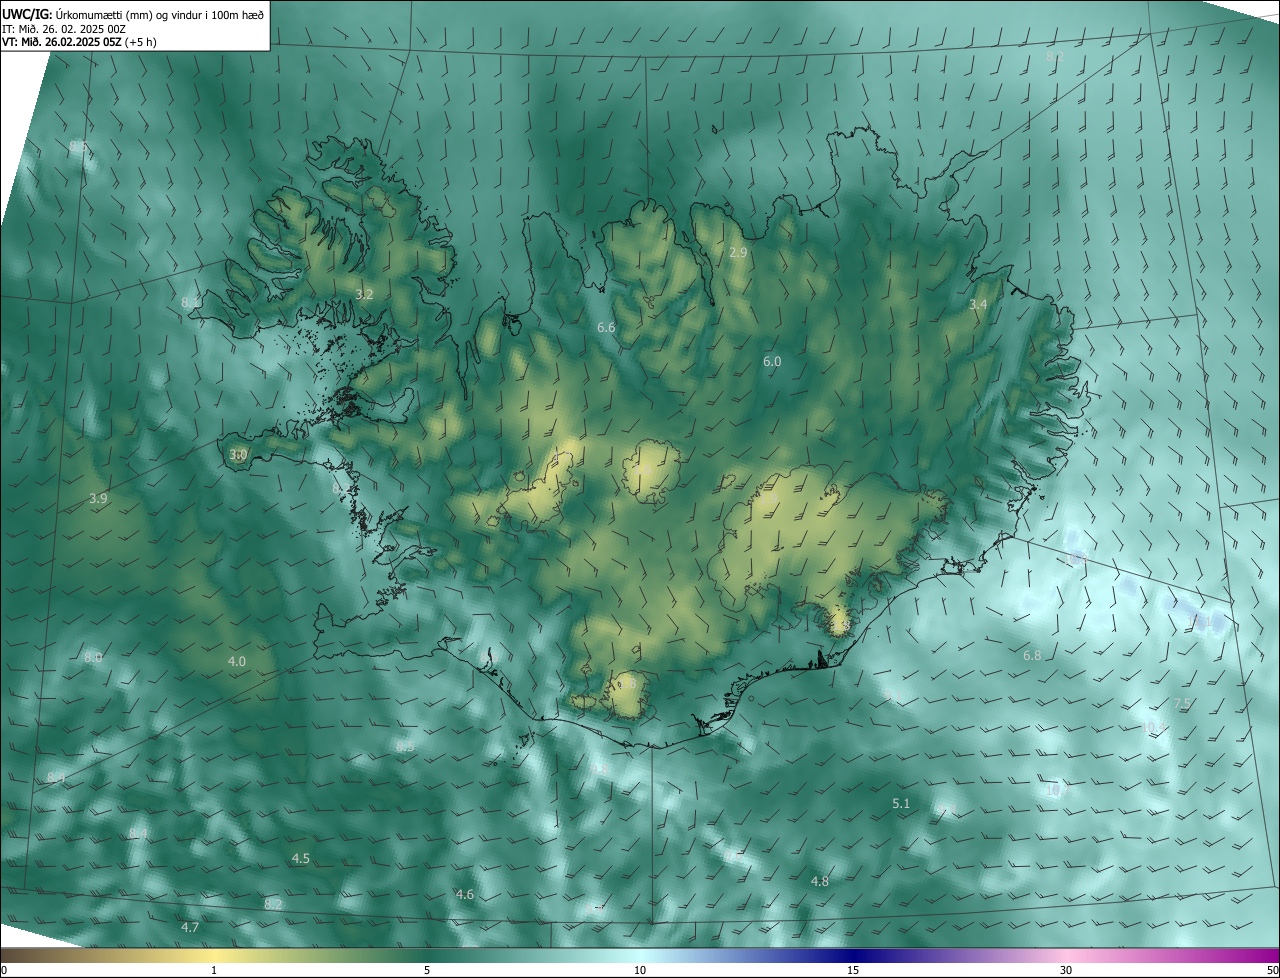The image size is (1280, 978).
Task: Click the yellow section of the color bar
Action: tap(215, 956)
